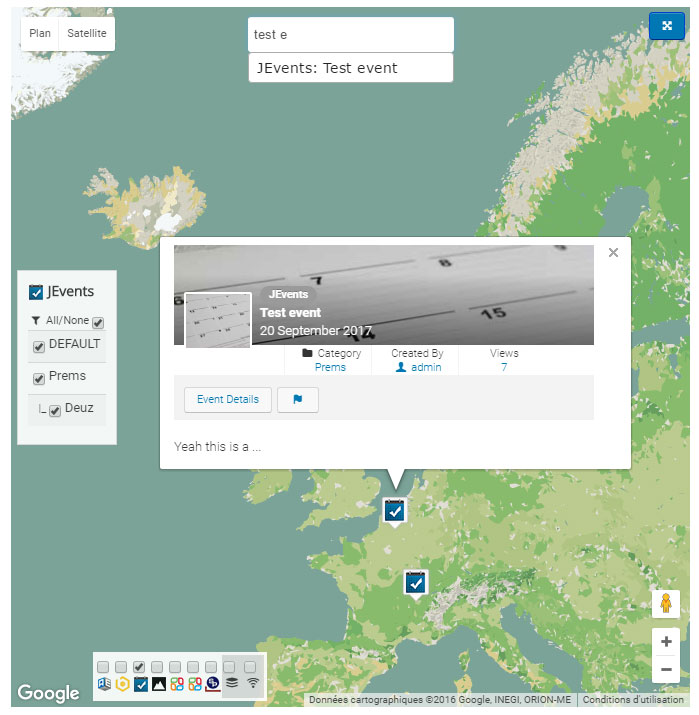The image size is (699, 715).
Task: Click the search field containing 'test e'
Action: point(351,35)
